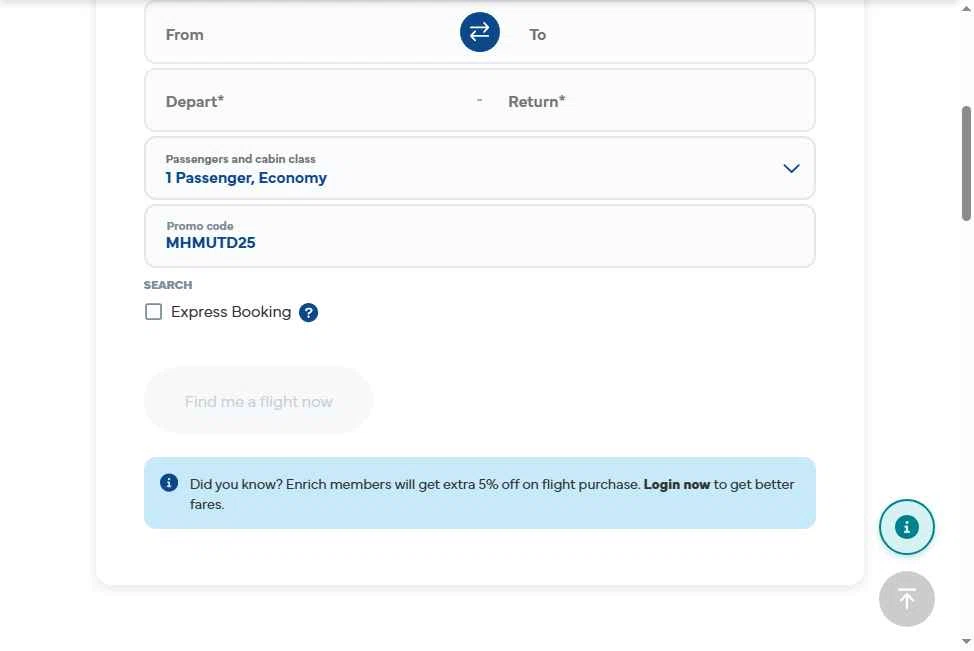Follow the Login now link

(676, 485)
